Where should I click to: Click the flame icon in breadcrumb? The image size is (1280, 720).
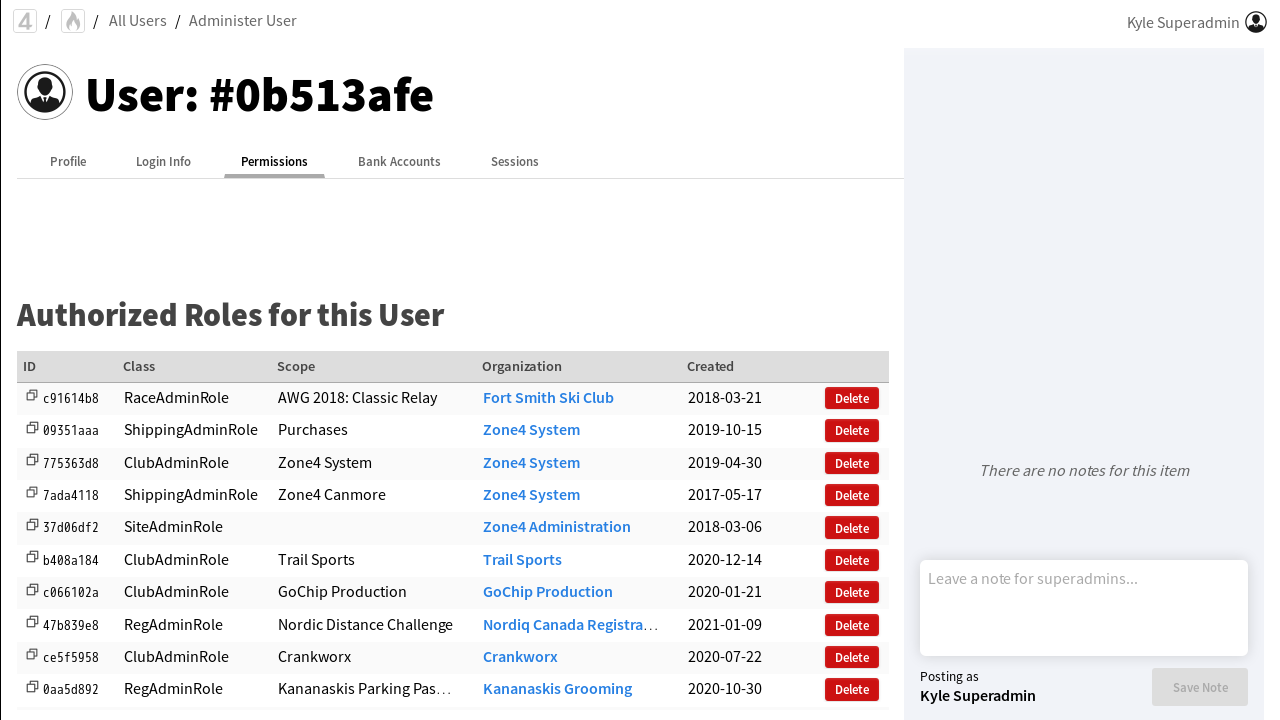(73, 21)
